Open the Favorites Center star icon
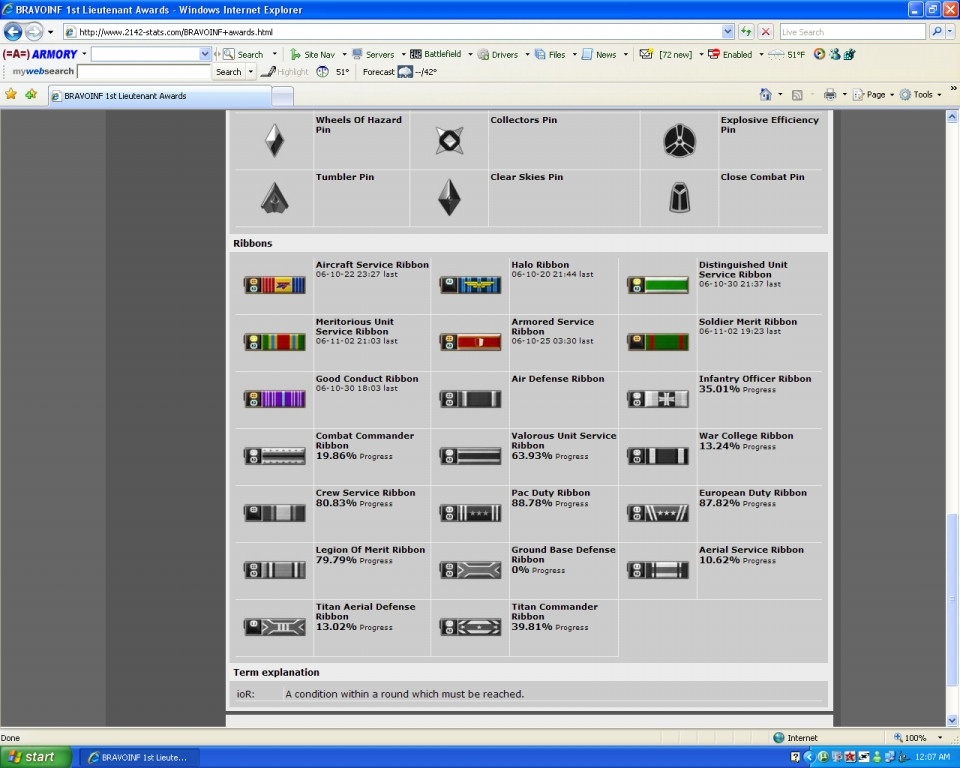 (x=11, y=95)
